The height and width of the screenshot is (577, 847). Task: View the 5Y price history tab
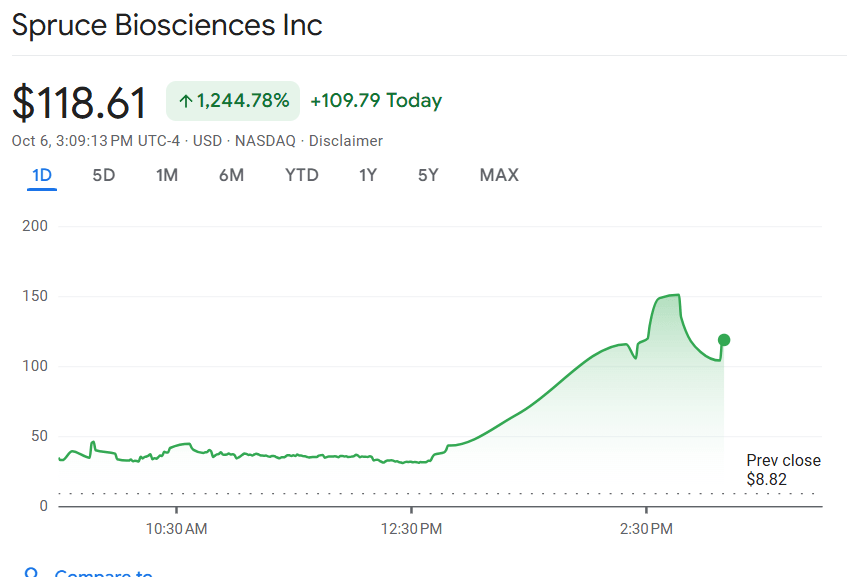[428, 175]
